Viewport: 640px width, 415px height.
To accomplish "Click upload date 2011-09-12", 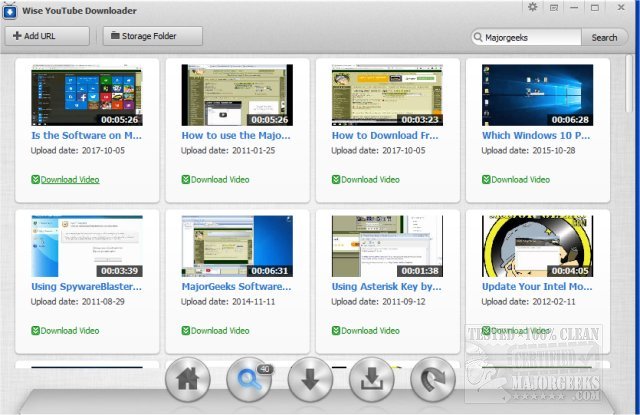I will (x=404, y=302).
